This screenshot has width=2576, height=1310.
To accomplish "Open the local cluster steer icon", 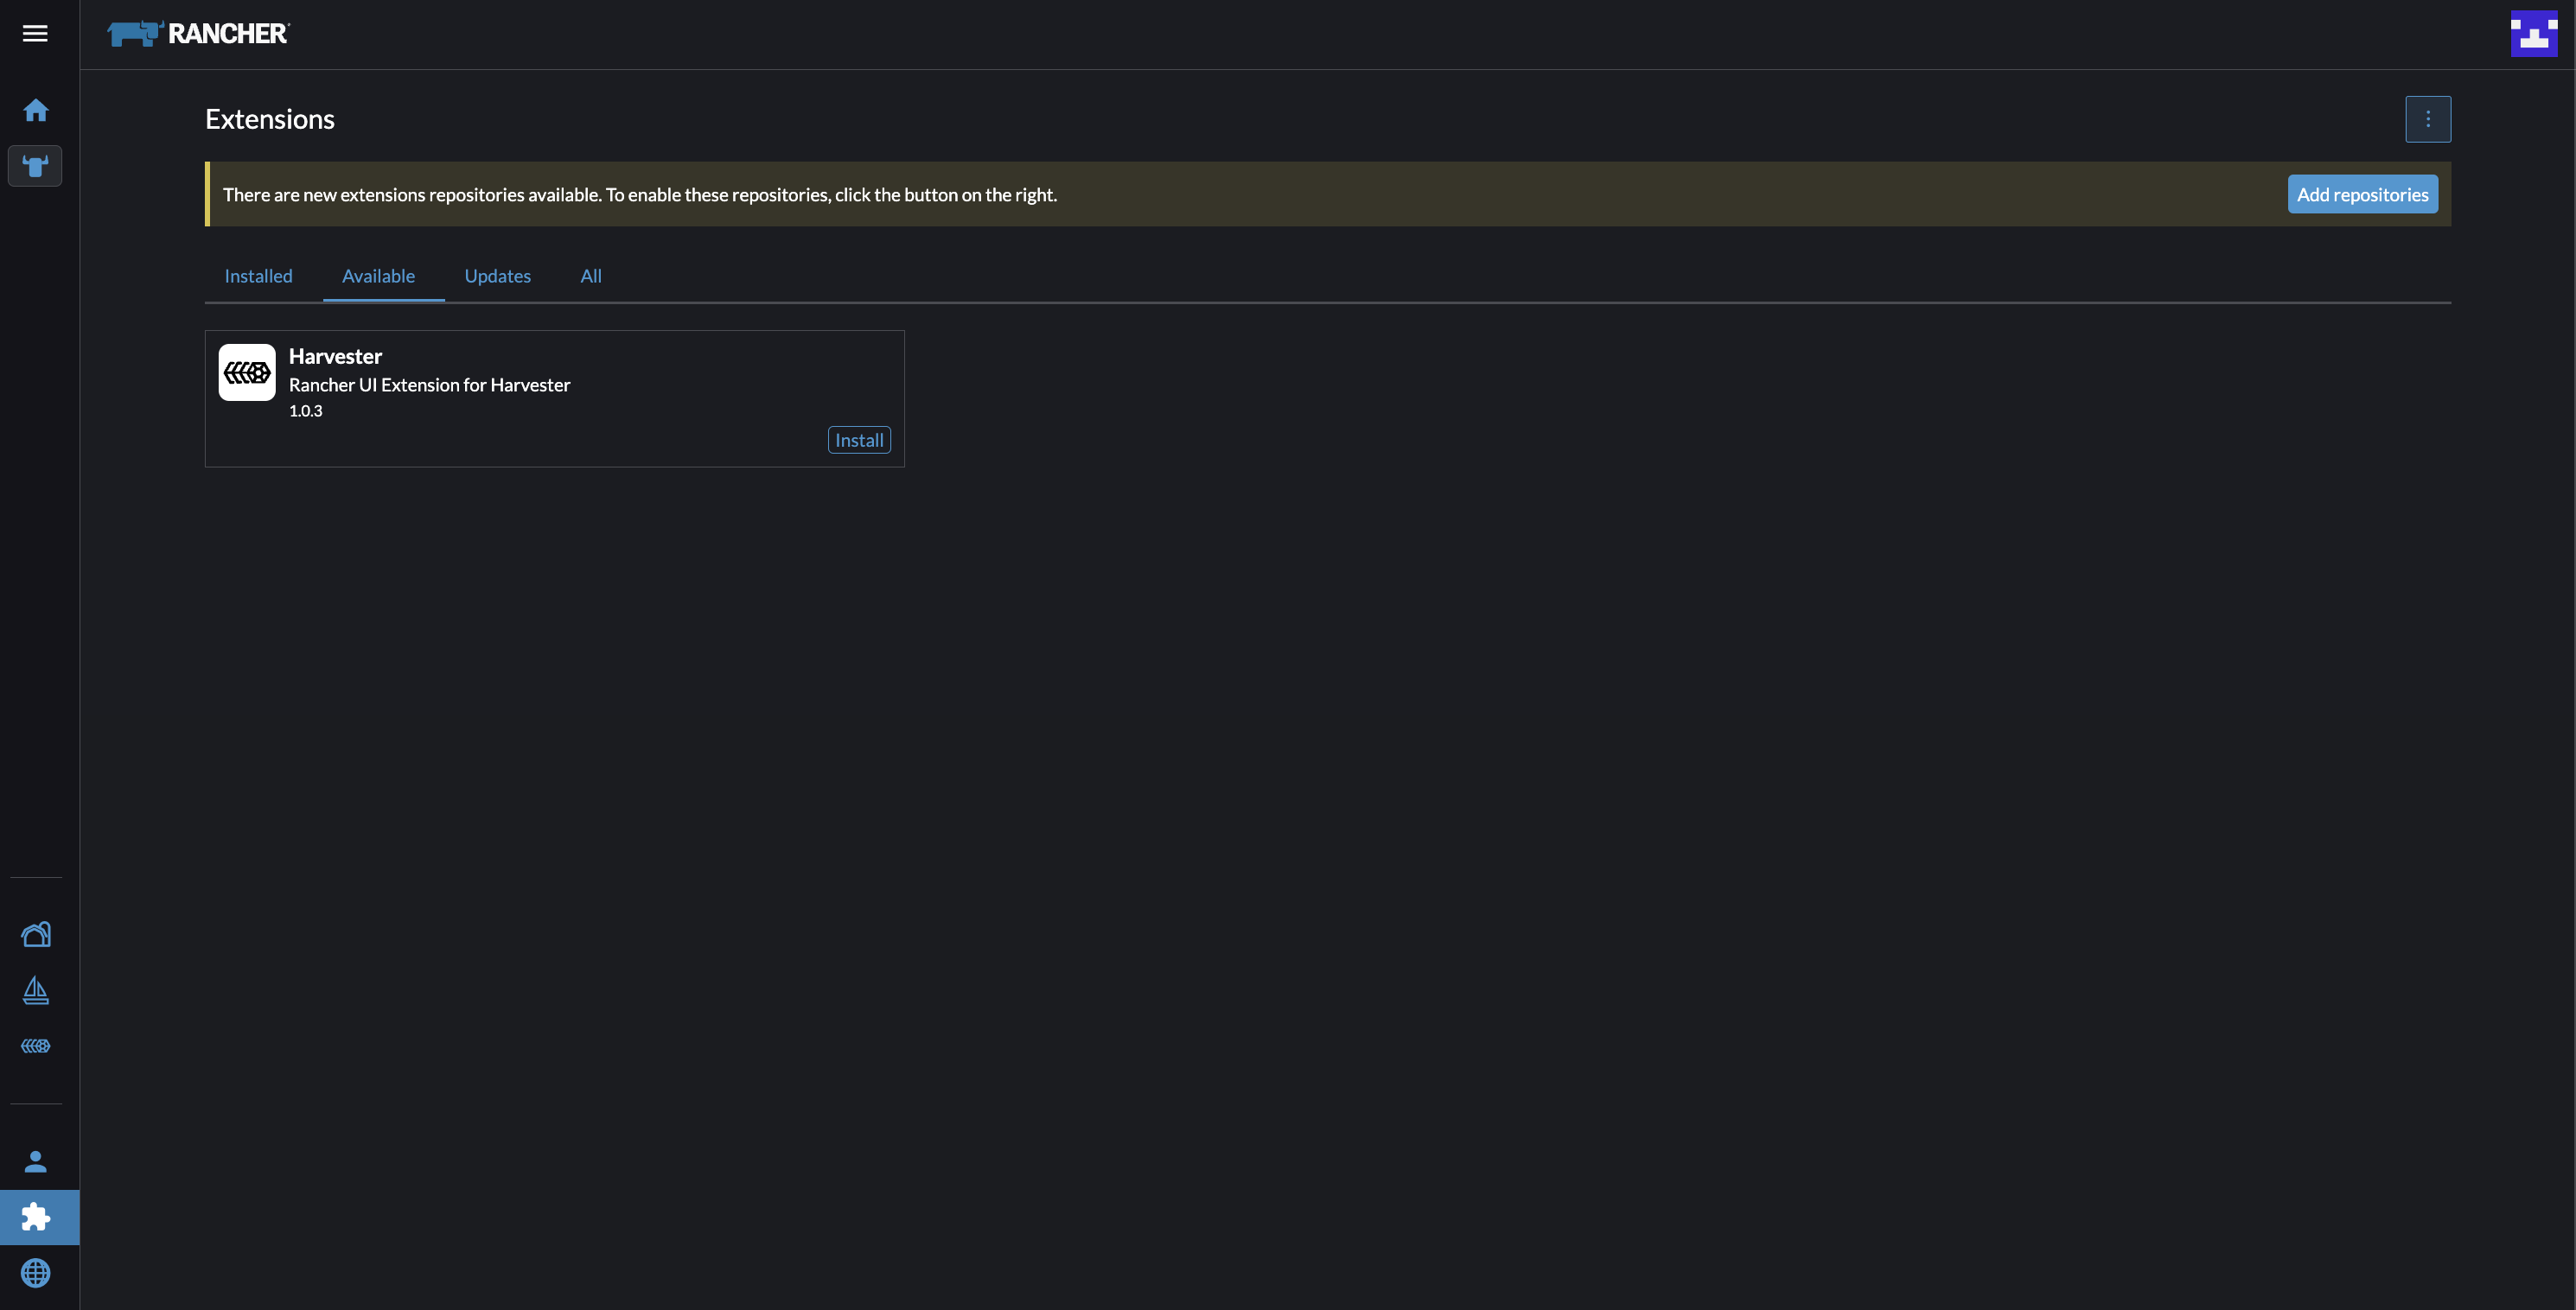I will coord(36,166).
